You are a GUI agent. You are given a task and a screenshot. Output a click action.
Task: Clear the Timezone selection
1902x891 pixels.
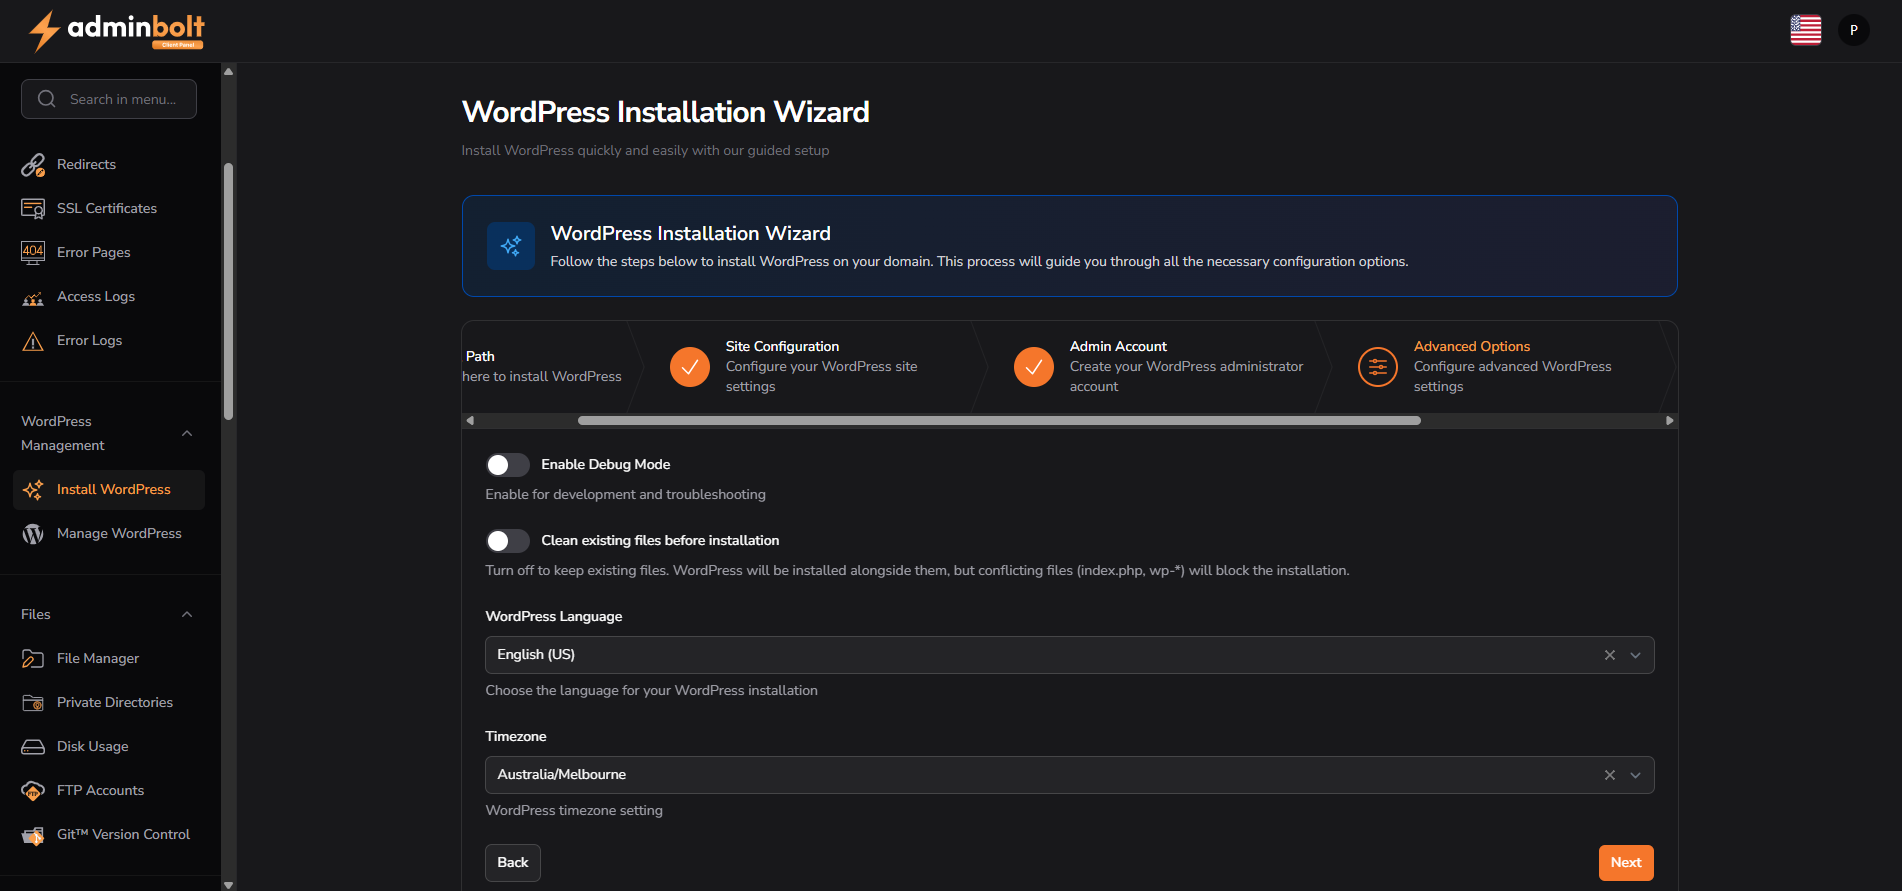1610,775
